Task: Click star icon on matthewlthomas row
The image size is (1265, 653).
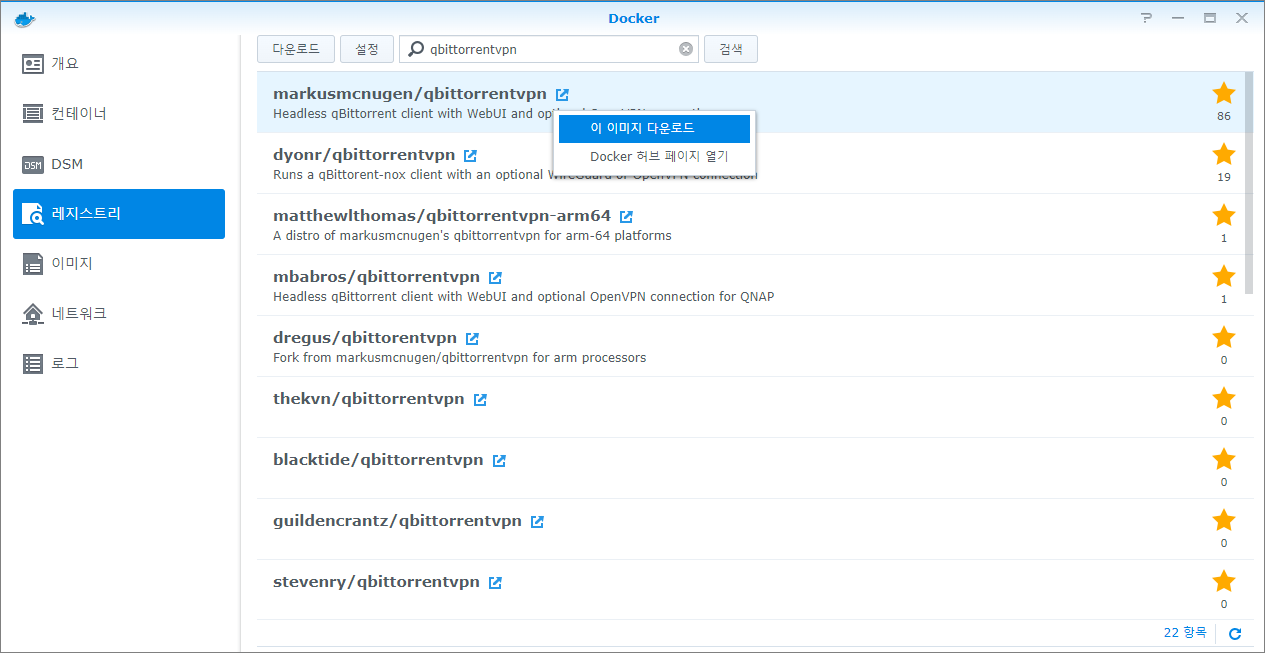Action: click(1224, 215)
